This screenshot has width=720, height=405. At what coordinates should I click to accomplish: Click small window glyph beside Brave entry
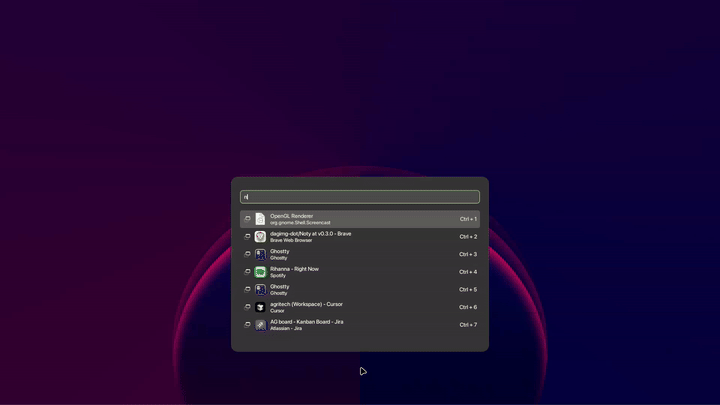(x=248, y=236)
